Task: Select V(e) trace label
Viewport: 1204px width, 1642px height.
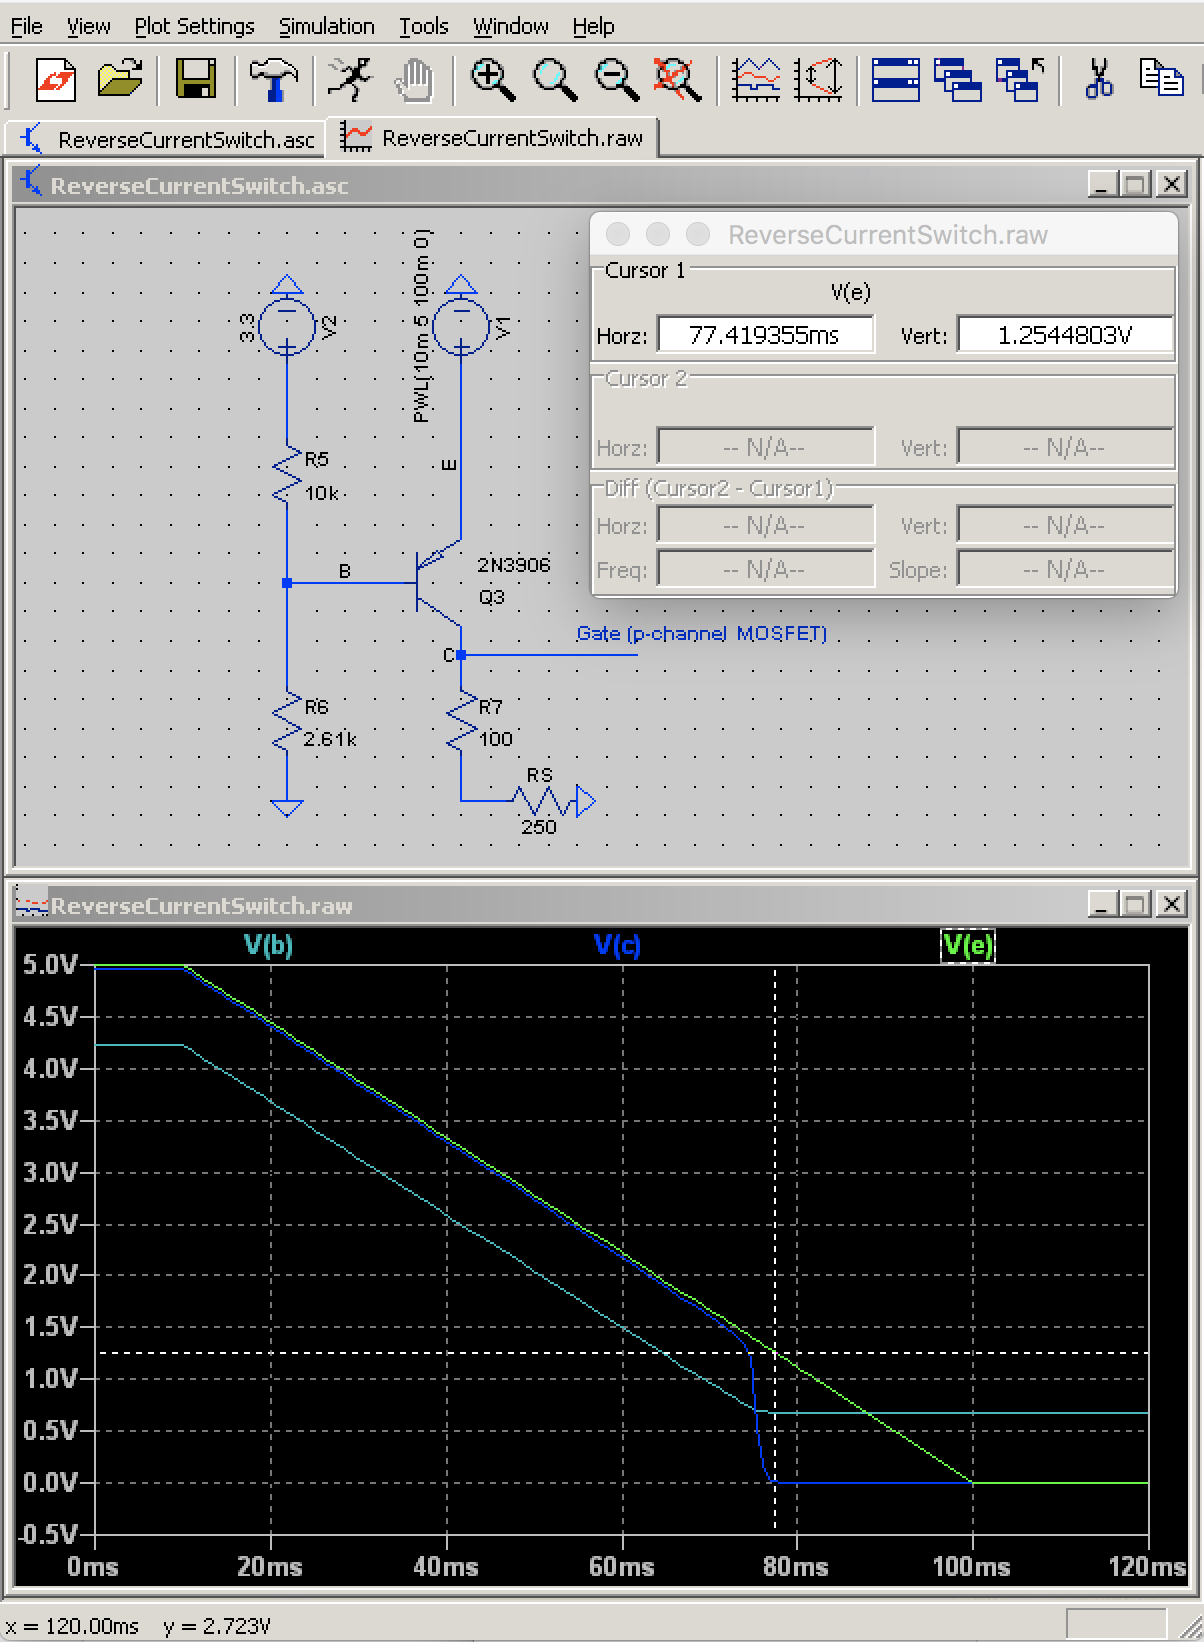Action: [x=968, y=945]
